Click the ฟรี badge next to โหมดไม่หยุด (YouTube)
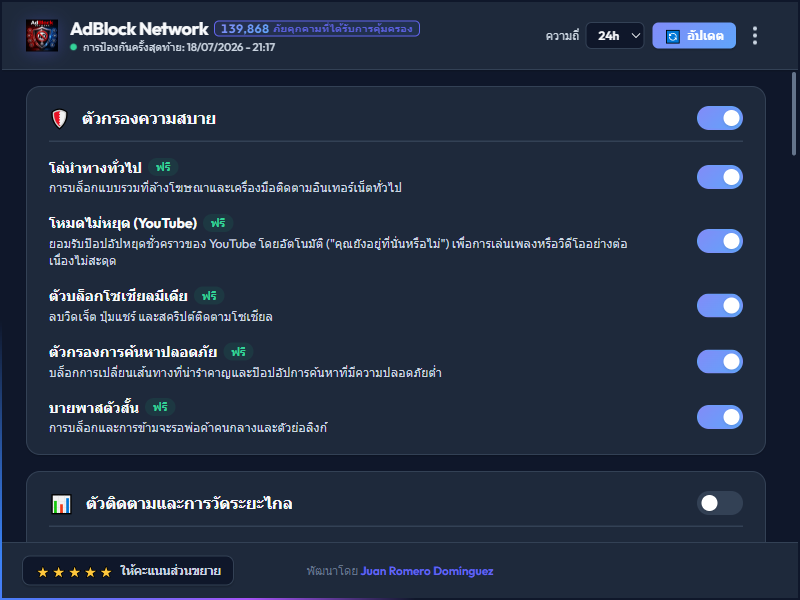This screenshot has height=600, width=800. pyautogui.click(x=218, y=223)
